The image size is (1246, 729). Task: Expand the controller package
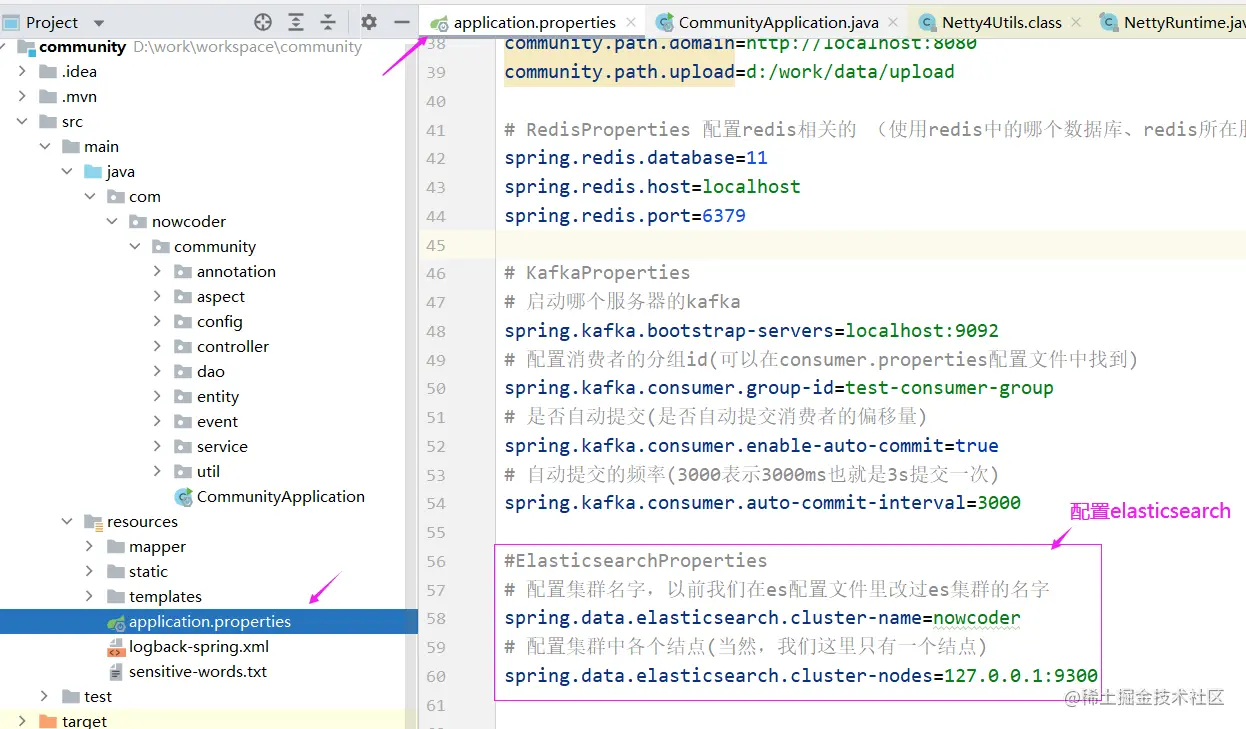pyautogui.click(x=157, y=347)
